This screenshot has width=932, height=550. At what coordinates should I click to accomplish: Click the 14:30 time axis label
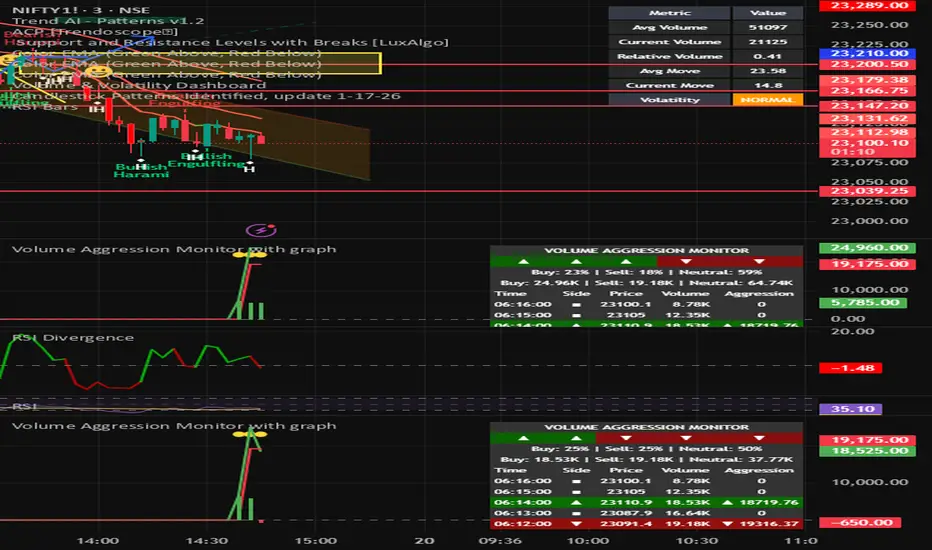click(x=207, y=541)
